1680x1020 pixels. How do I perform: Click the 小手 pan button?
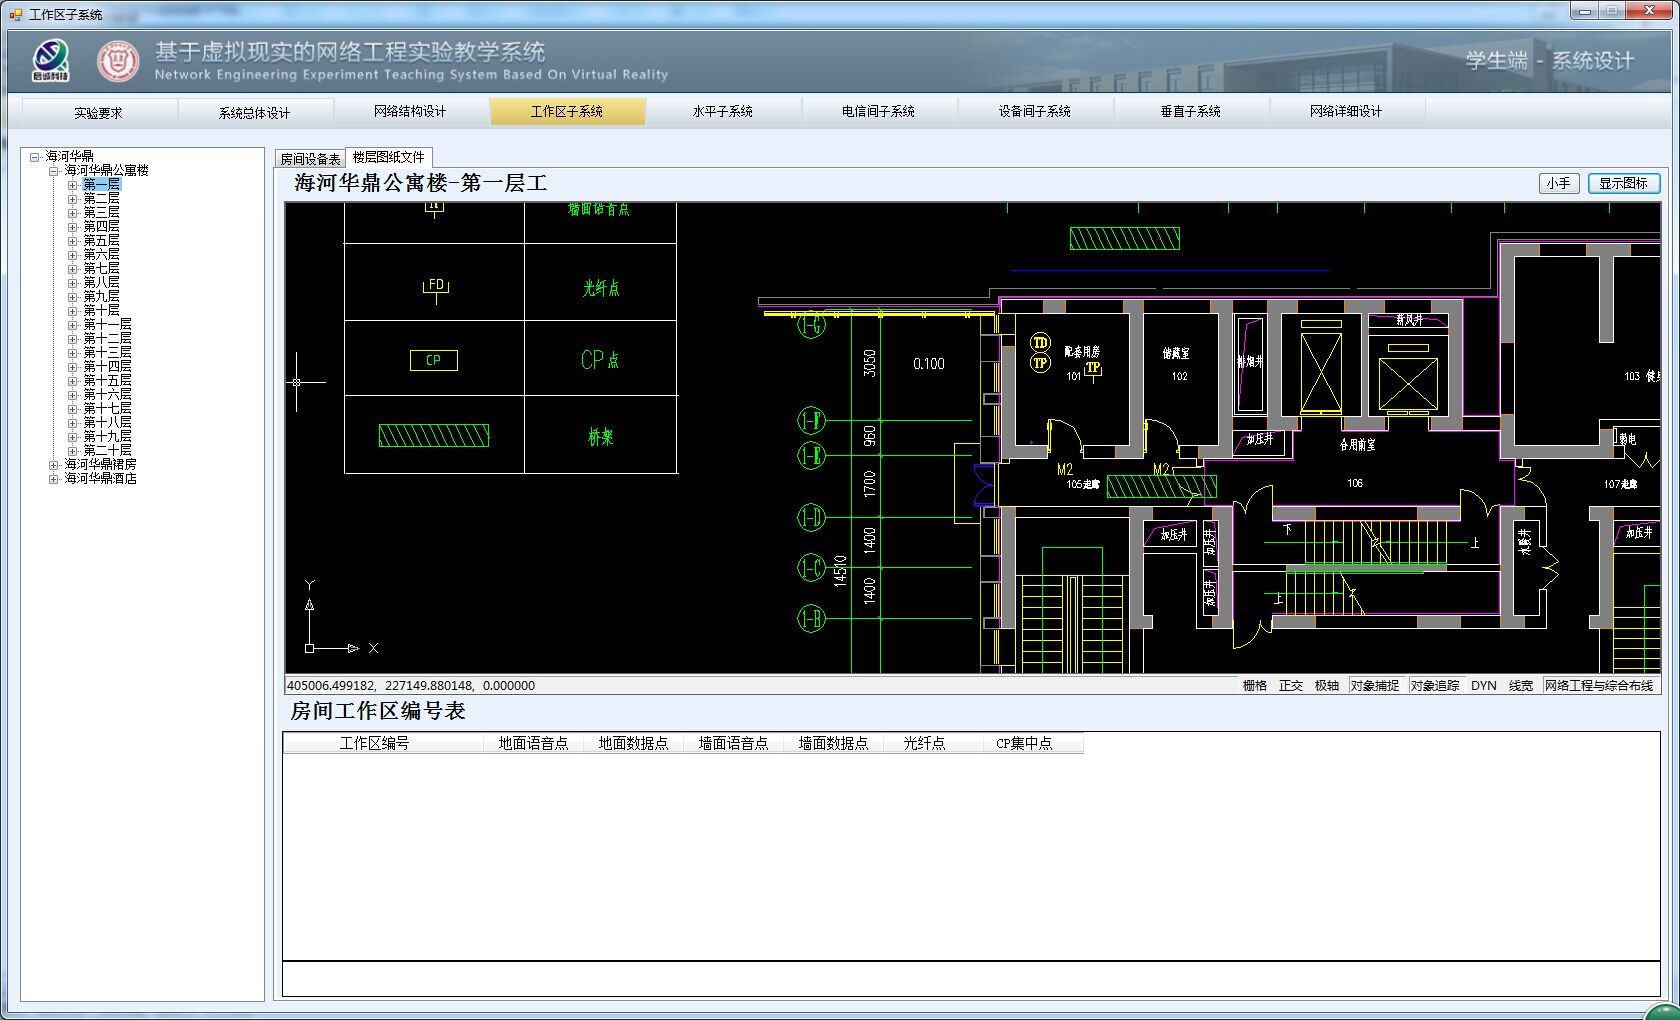pyautogui.click(x=1559, y=183)
